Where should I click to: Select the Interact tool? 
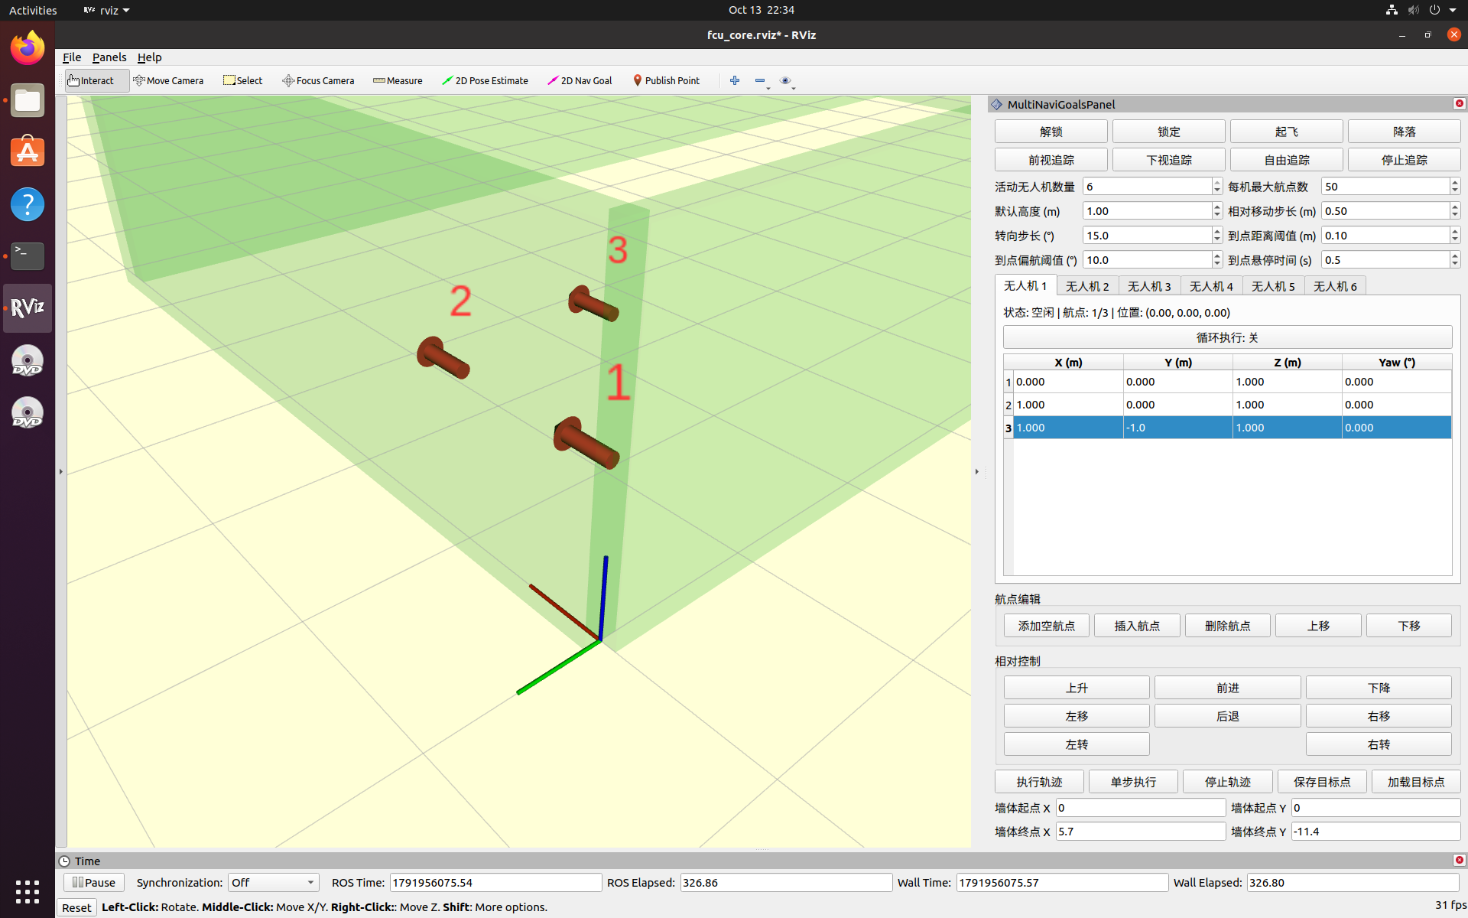97,81
